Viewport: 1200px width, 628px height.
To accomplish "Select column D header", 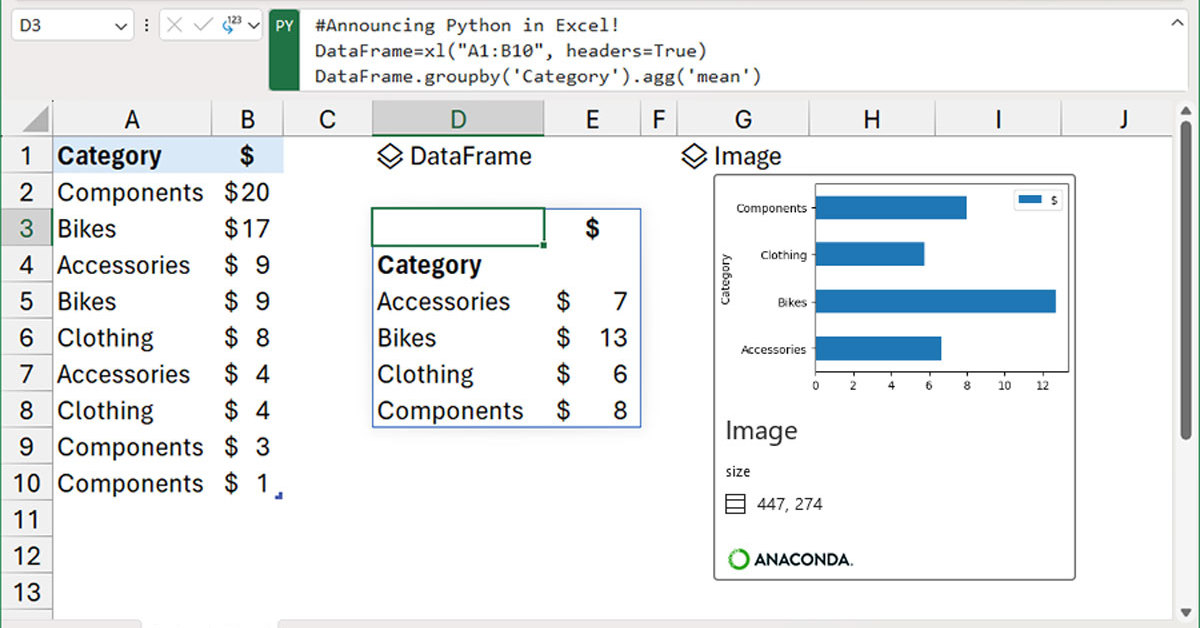I will tap(457, 120).
